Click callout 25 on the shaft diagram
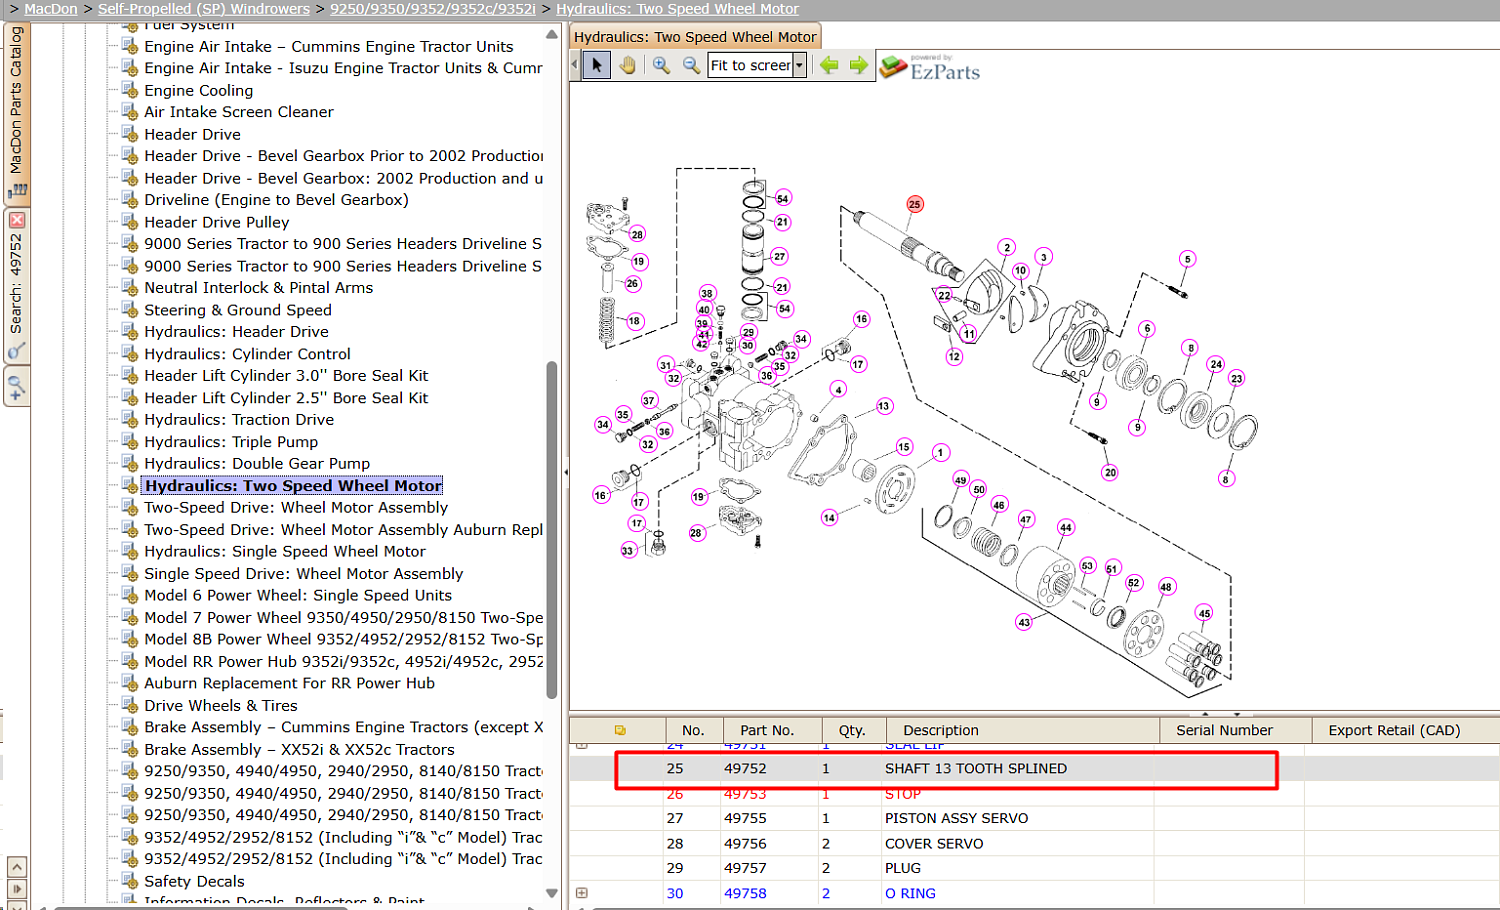This screenshot has width=1500, height=910. [915, 204]
